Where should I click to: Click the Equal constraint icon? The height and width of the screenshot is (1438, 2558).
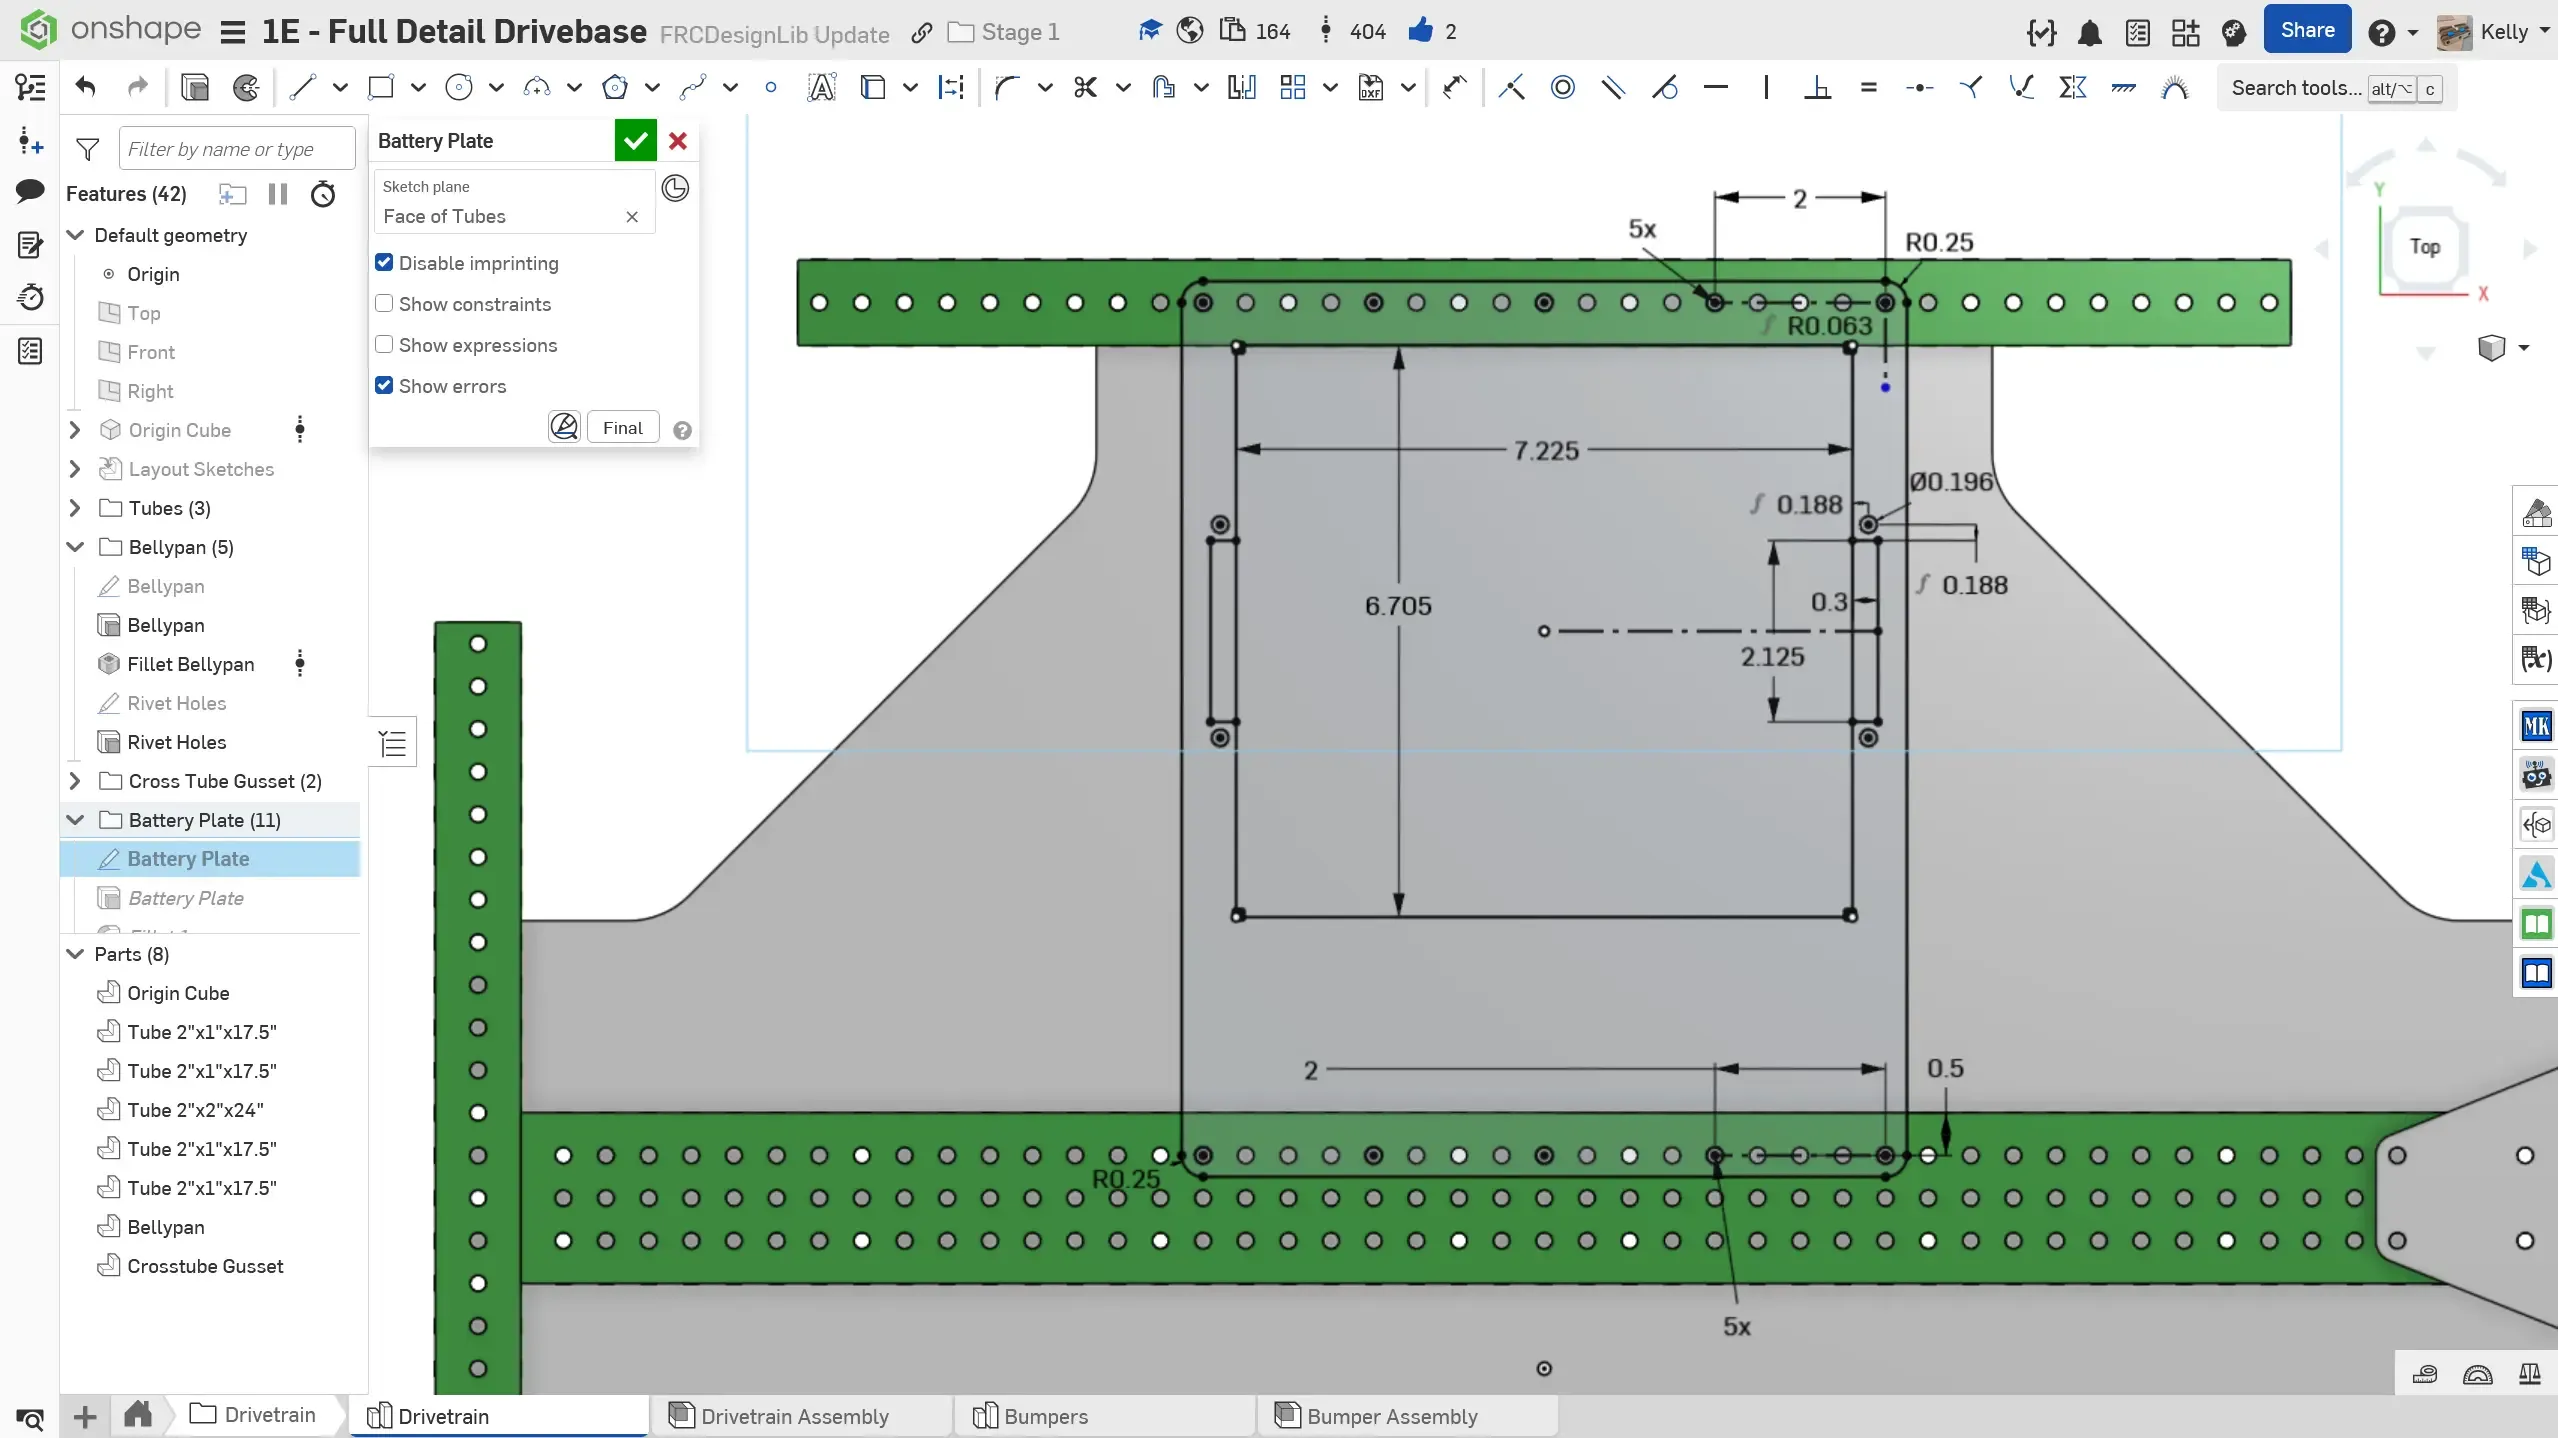(x=1868, y=88)
